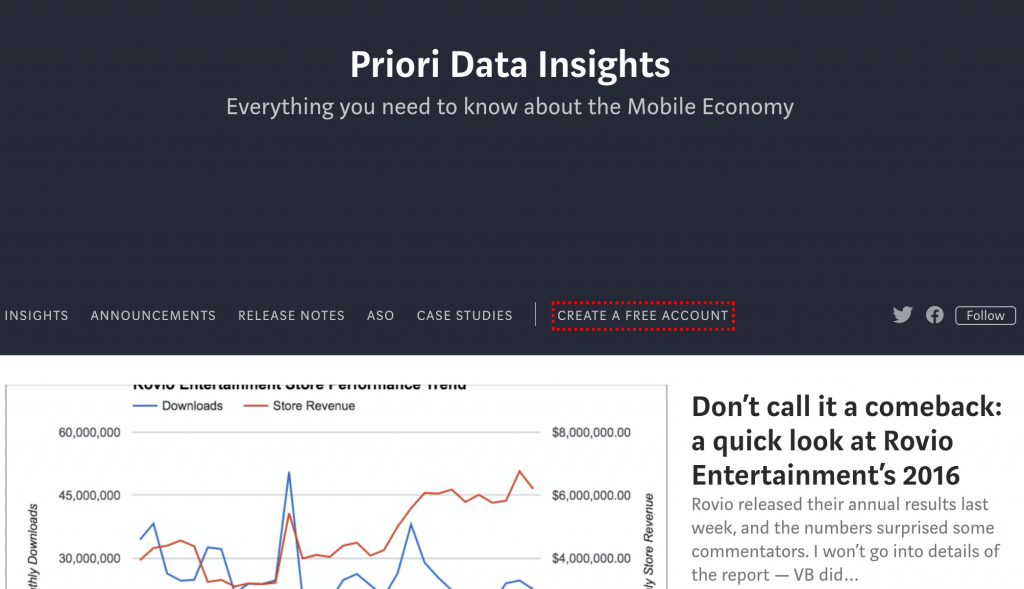
Task: Click the Downloads legend entry
Action: 192,406
